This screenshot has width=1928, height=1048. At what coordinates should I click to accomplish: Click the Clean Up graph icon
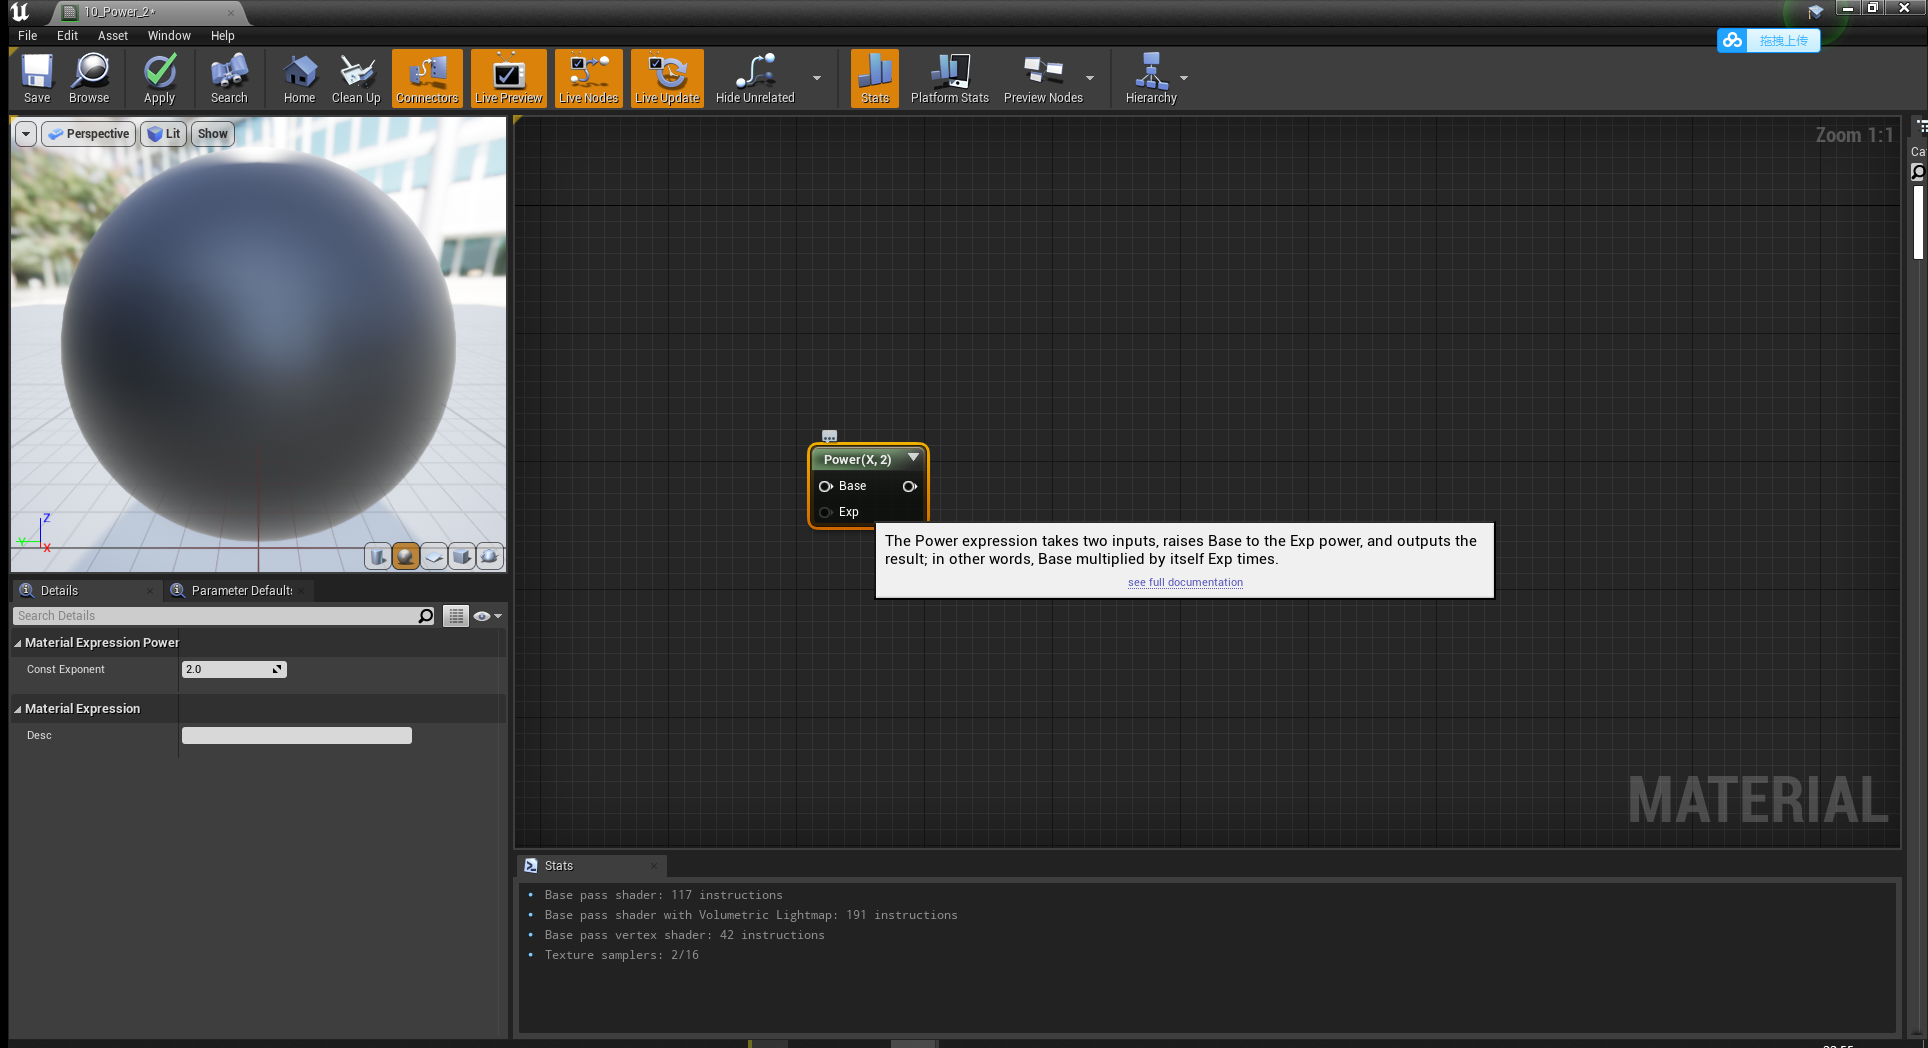(356, 78)
